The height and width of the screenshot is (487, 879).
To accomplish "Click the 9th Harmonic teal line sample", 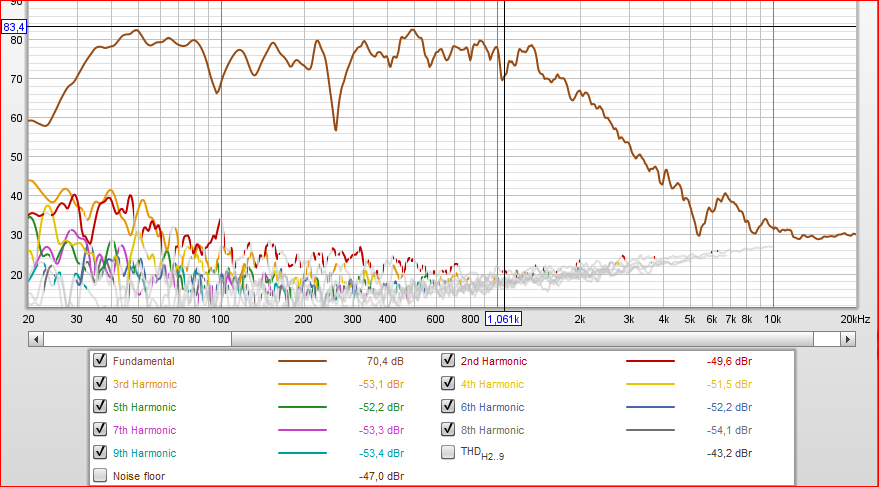I will pos(301,454).
